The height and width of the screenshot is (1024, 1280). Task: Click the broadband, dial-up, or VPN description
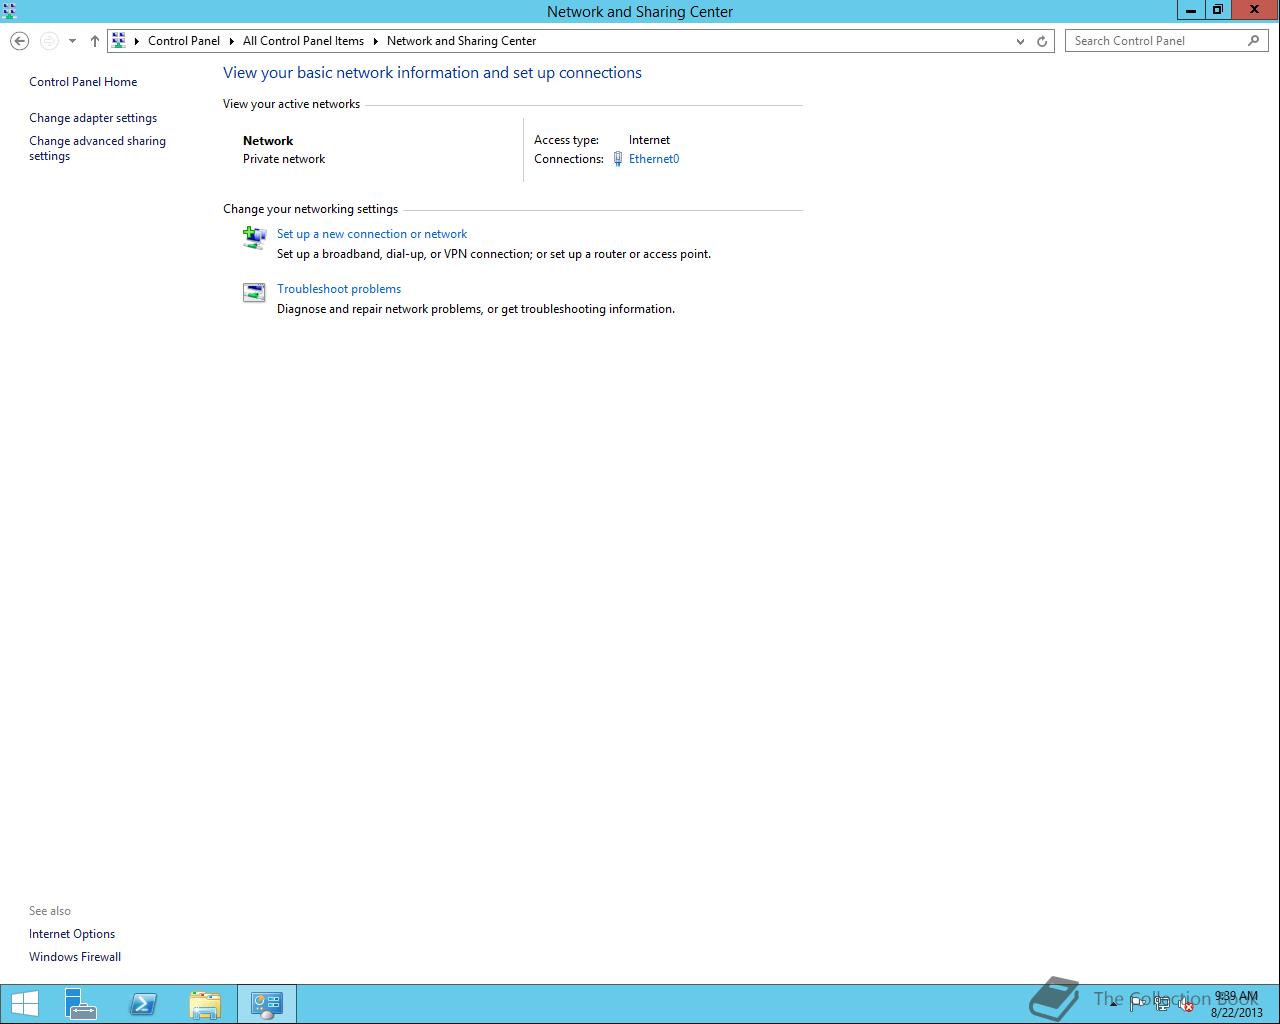(494, 254)
